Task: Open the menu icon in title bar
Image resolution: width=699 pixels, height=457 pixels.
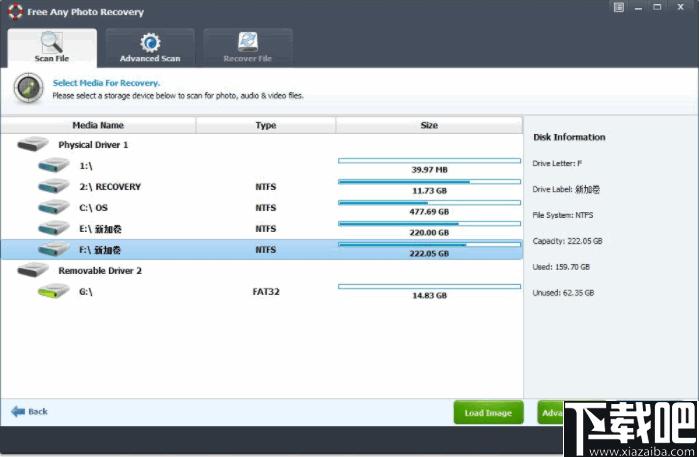Action: (x=618, y=8)
